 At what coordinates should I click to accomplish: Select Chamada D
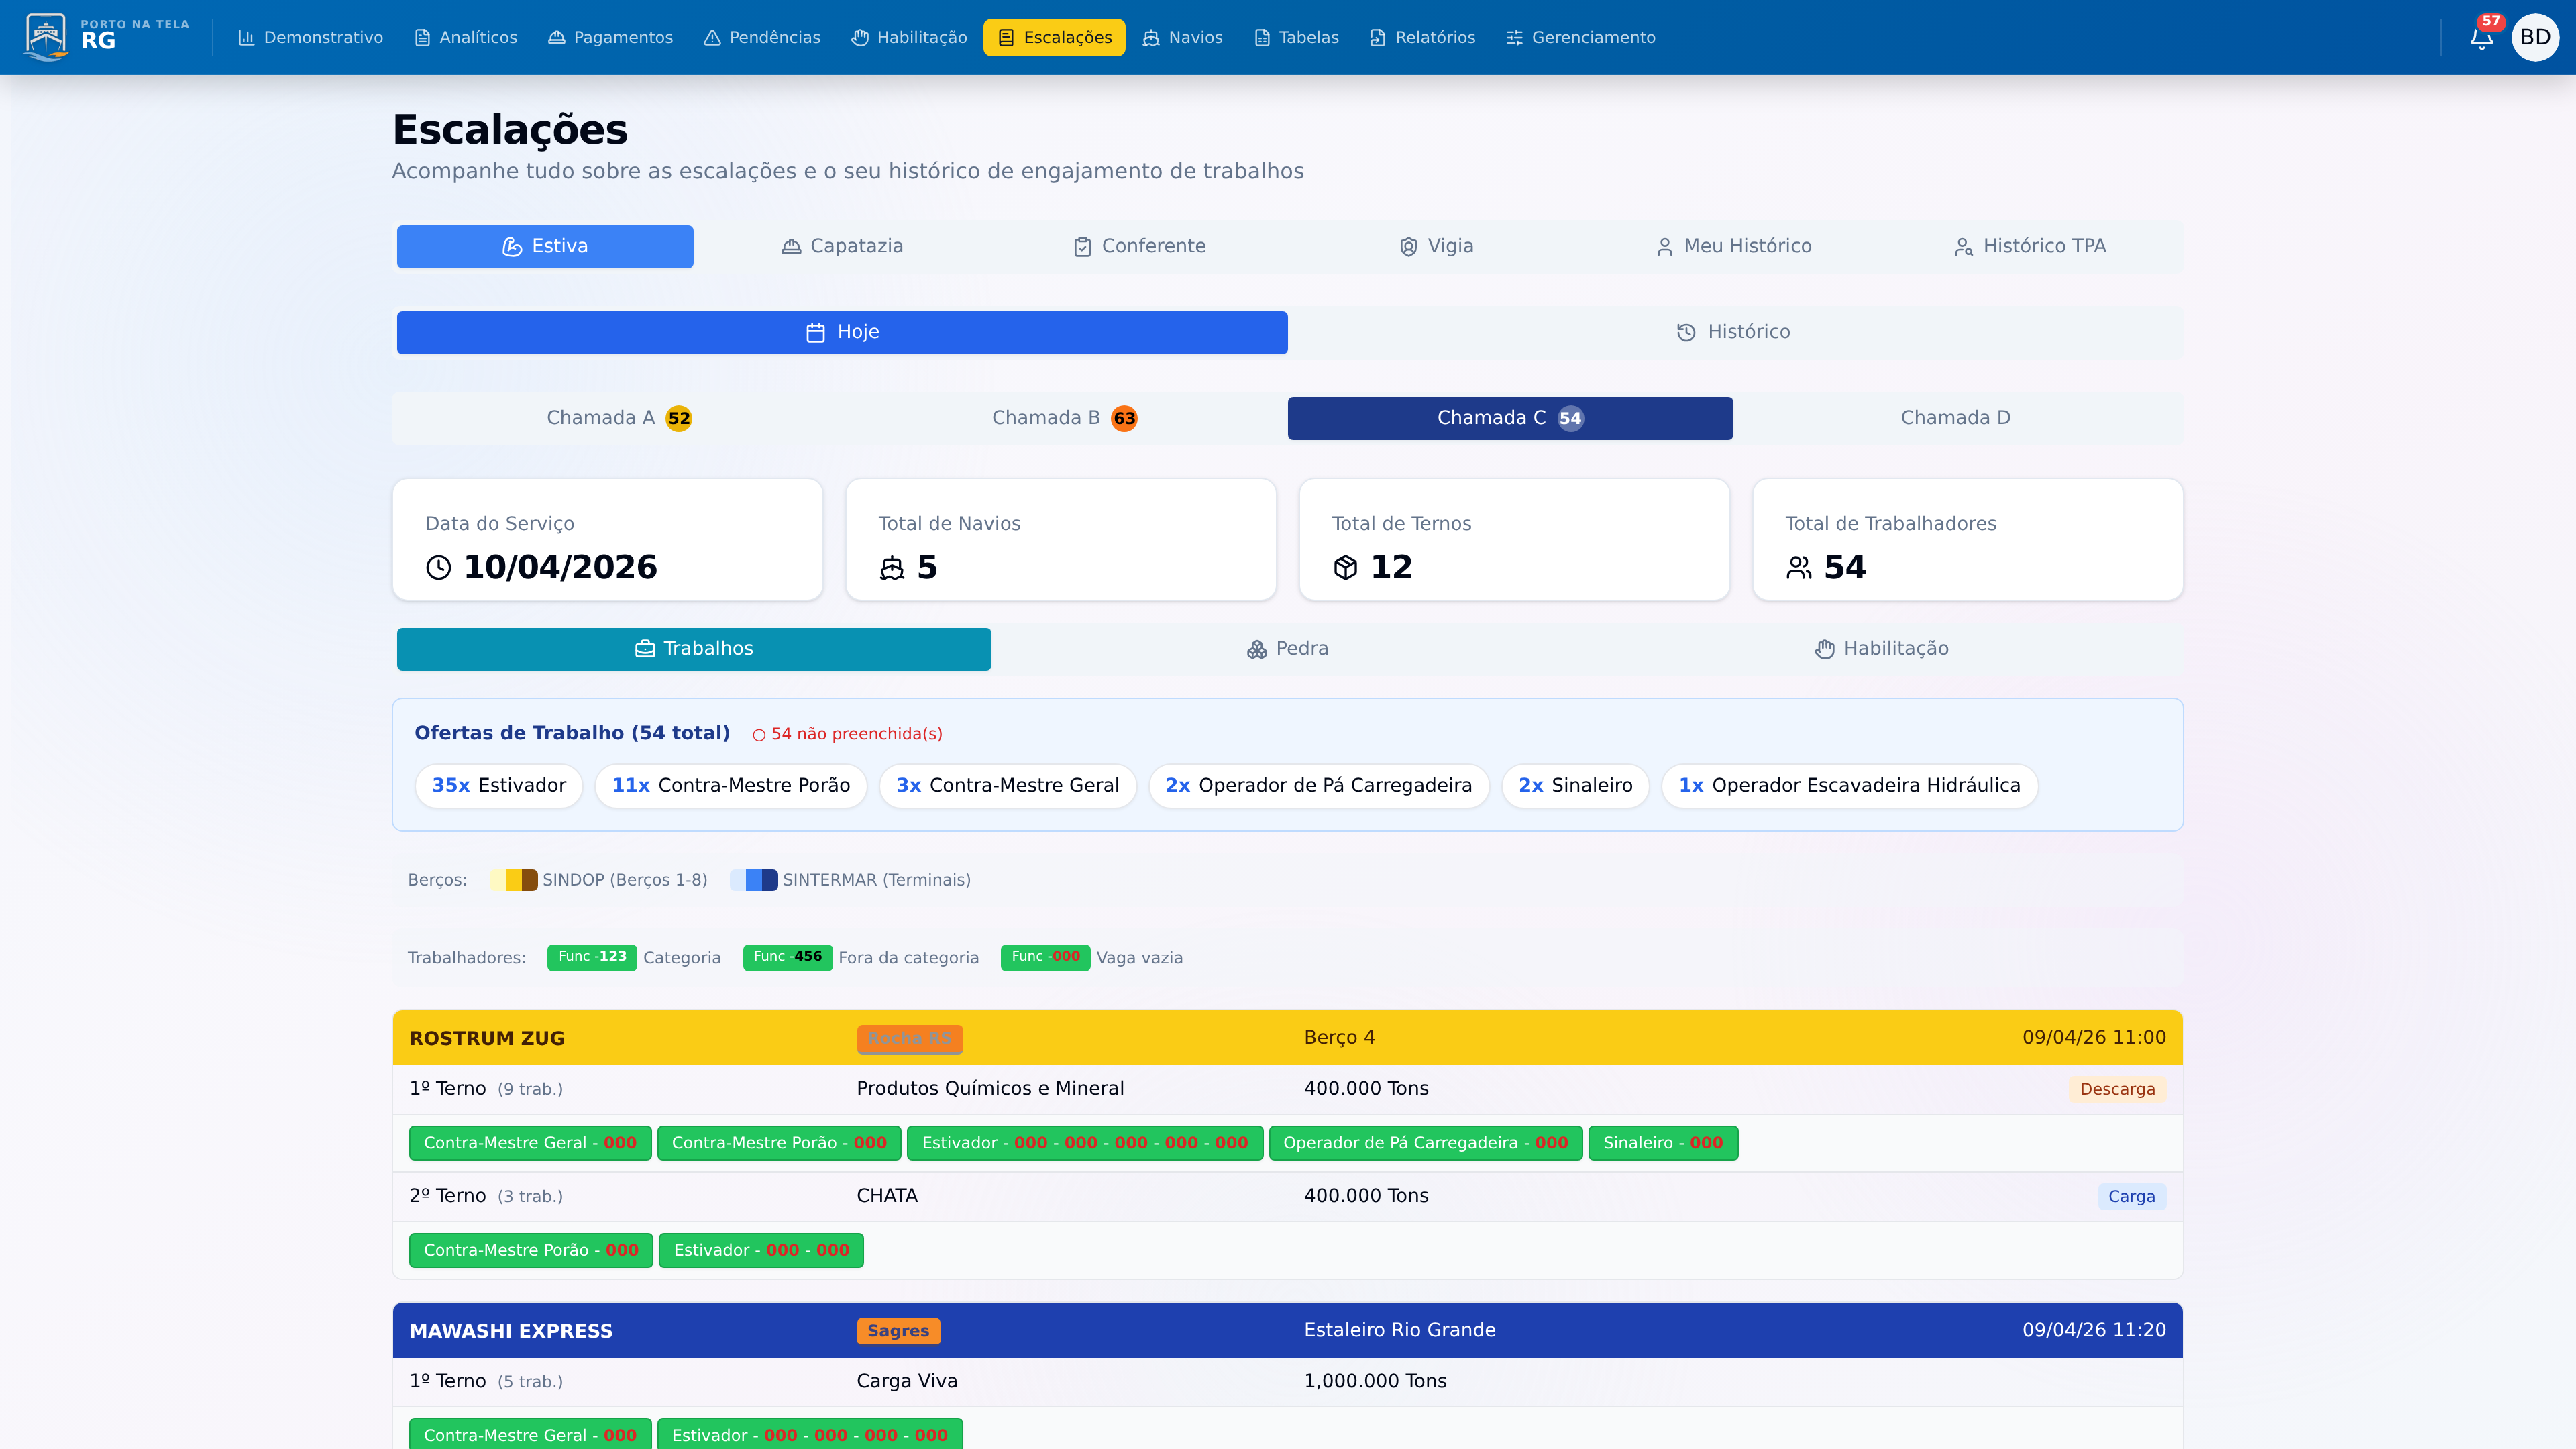click(1955, 418)
